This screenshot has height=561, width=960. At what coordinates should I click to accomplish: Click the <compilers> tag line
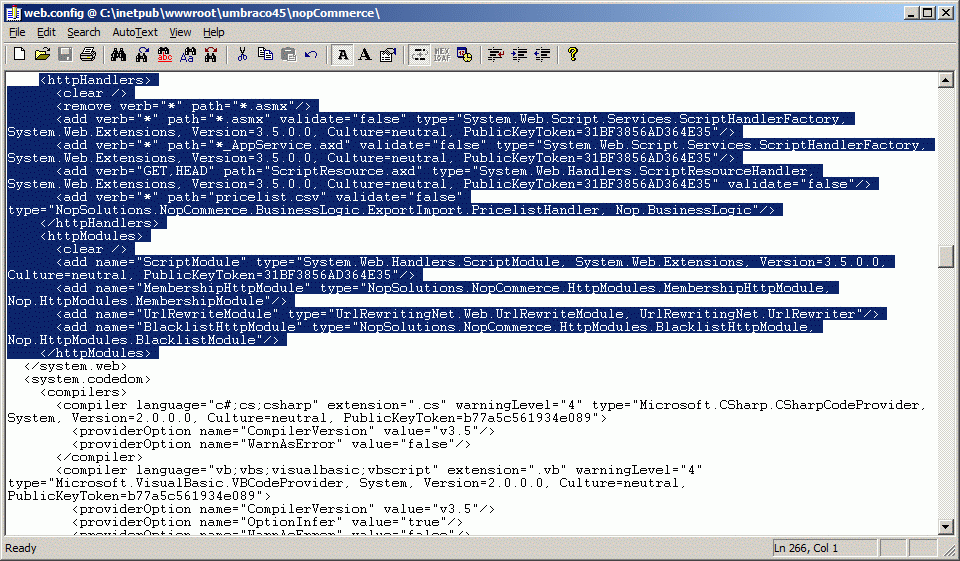point(83,392)
